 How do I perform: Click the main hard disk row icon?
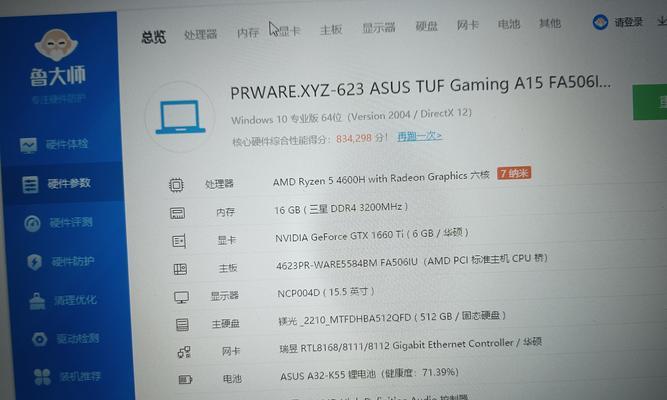[182, 325]
